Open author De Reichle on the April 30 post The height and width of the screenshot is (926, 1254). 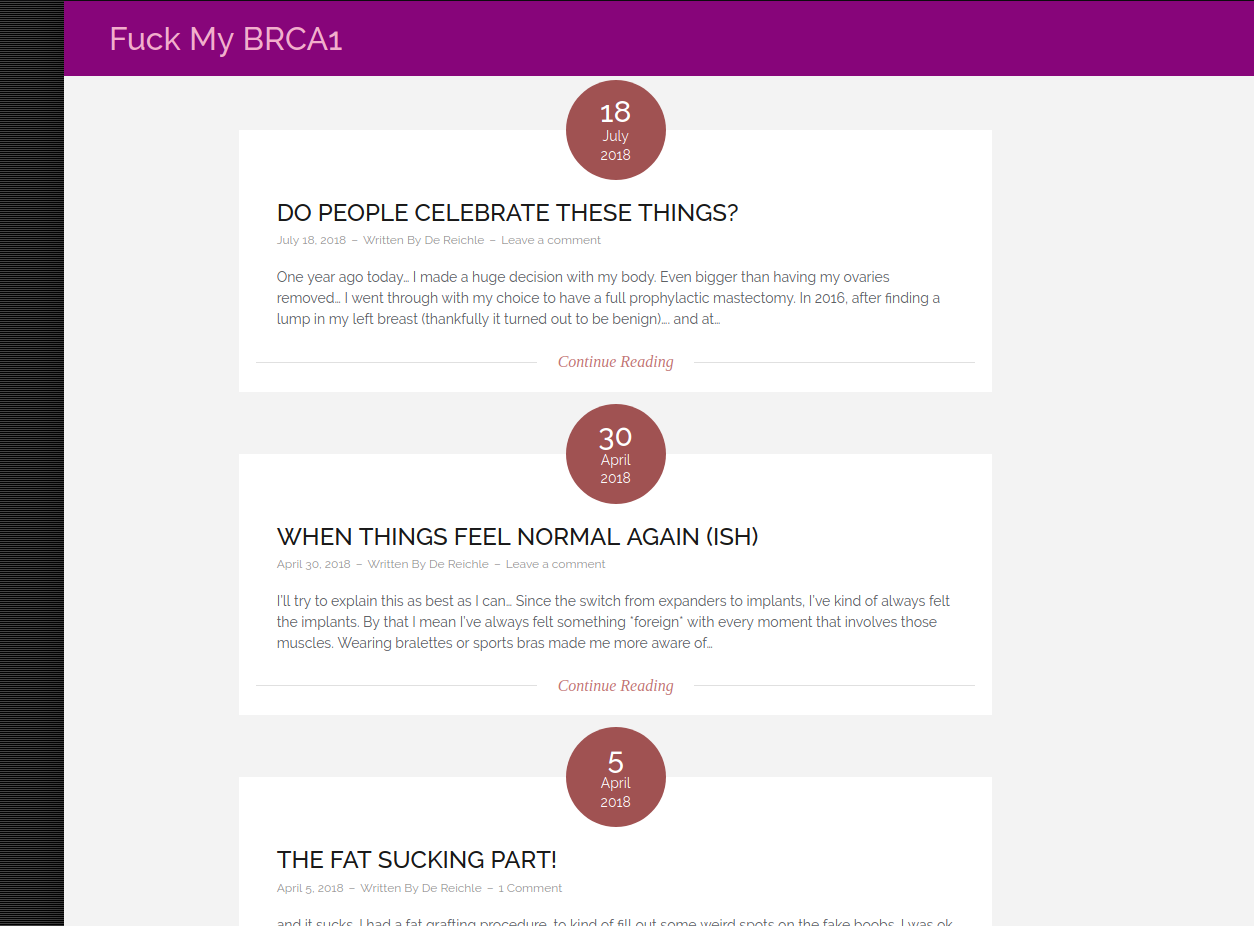pyautogui.click(x=459, y=564)
